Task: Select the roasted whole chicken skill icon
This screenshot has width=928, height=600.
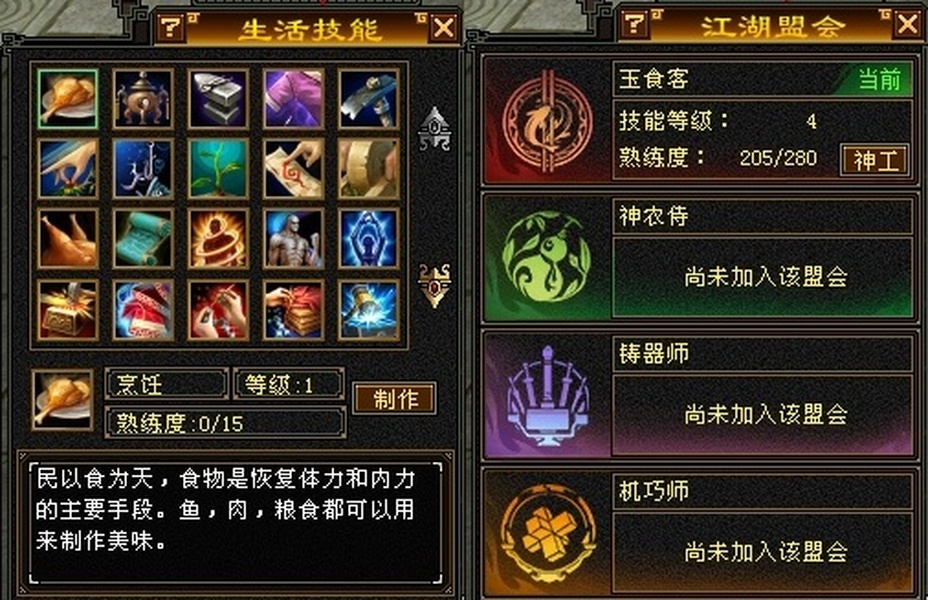Action: coord(67,239)
